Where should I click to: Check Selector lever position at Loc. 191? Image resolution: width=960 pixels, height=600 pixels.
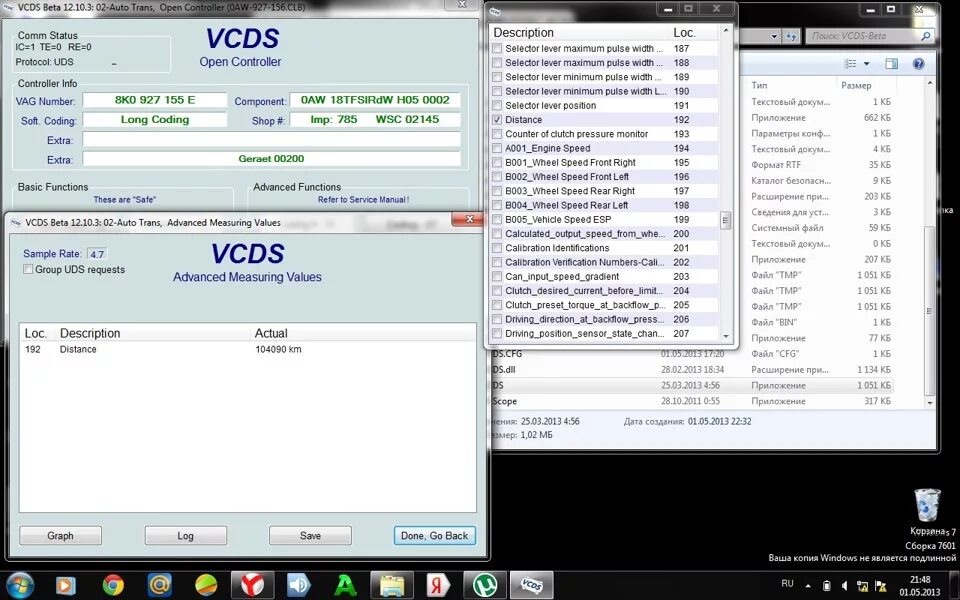point(497,105)
